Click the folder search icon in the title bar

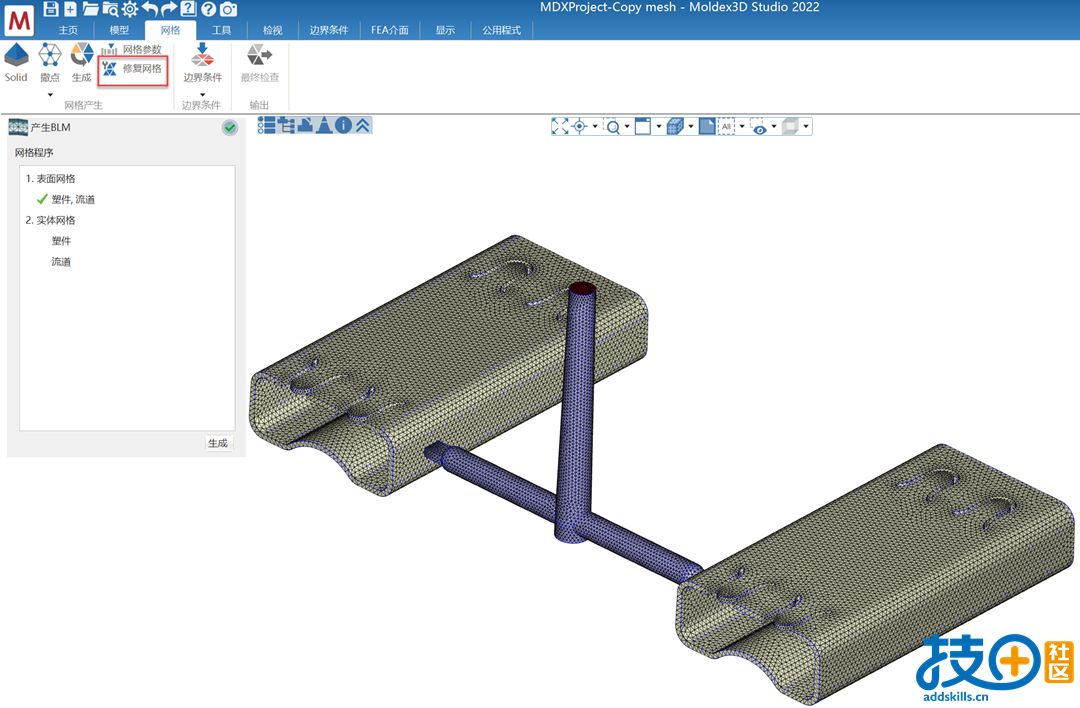tap(110, 9)
